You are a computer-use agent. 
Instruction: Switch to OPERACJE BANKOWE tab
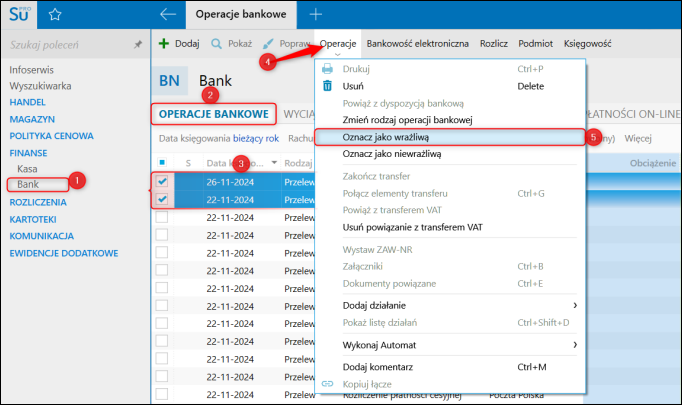tap(214, 114)
